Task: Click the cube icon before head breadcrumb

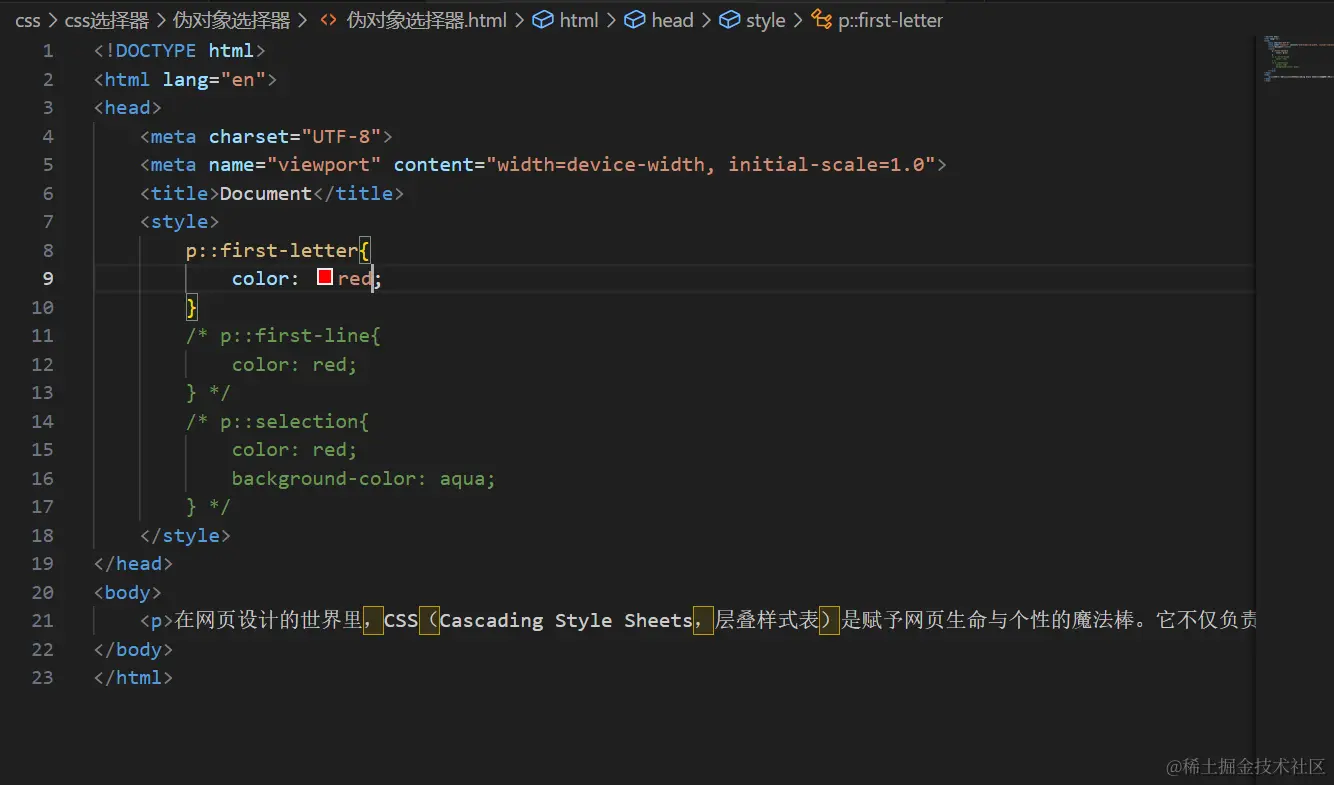Action: [x=635, y=20]
